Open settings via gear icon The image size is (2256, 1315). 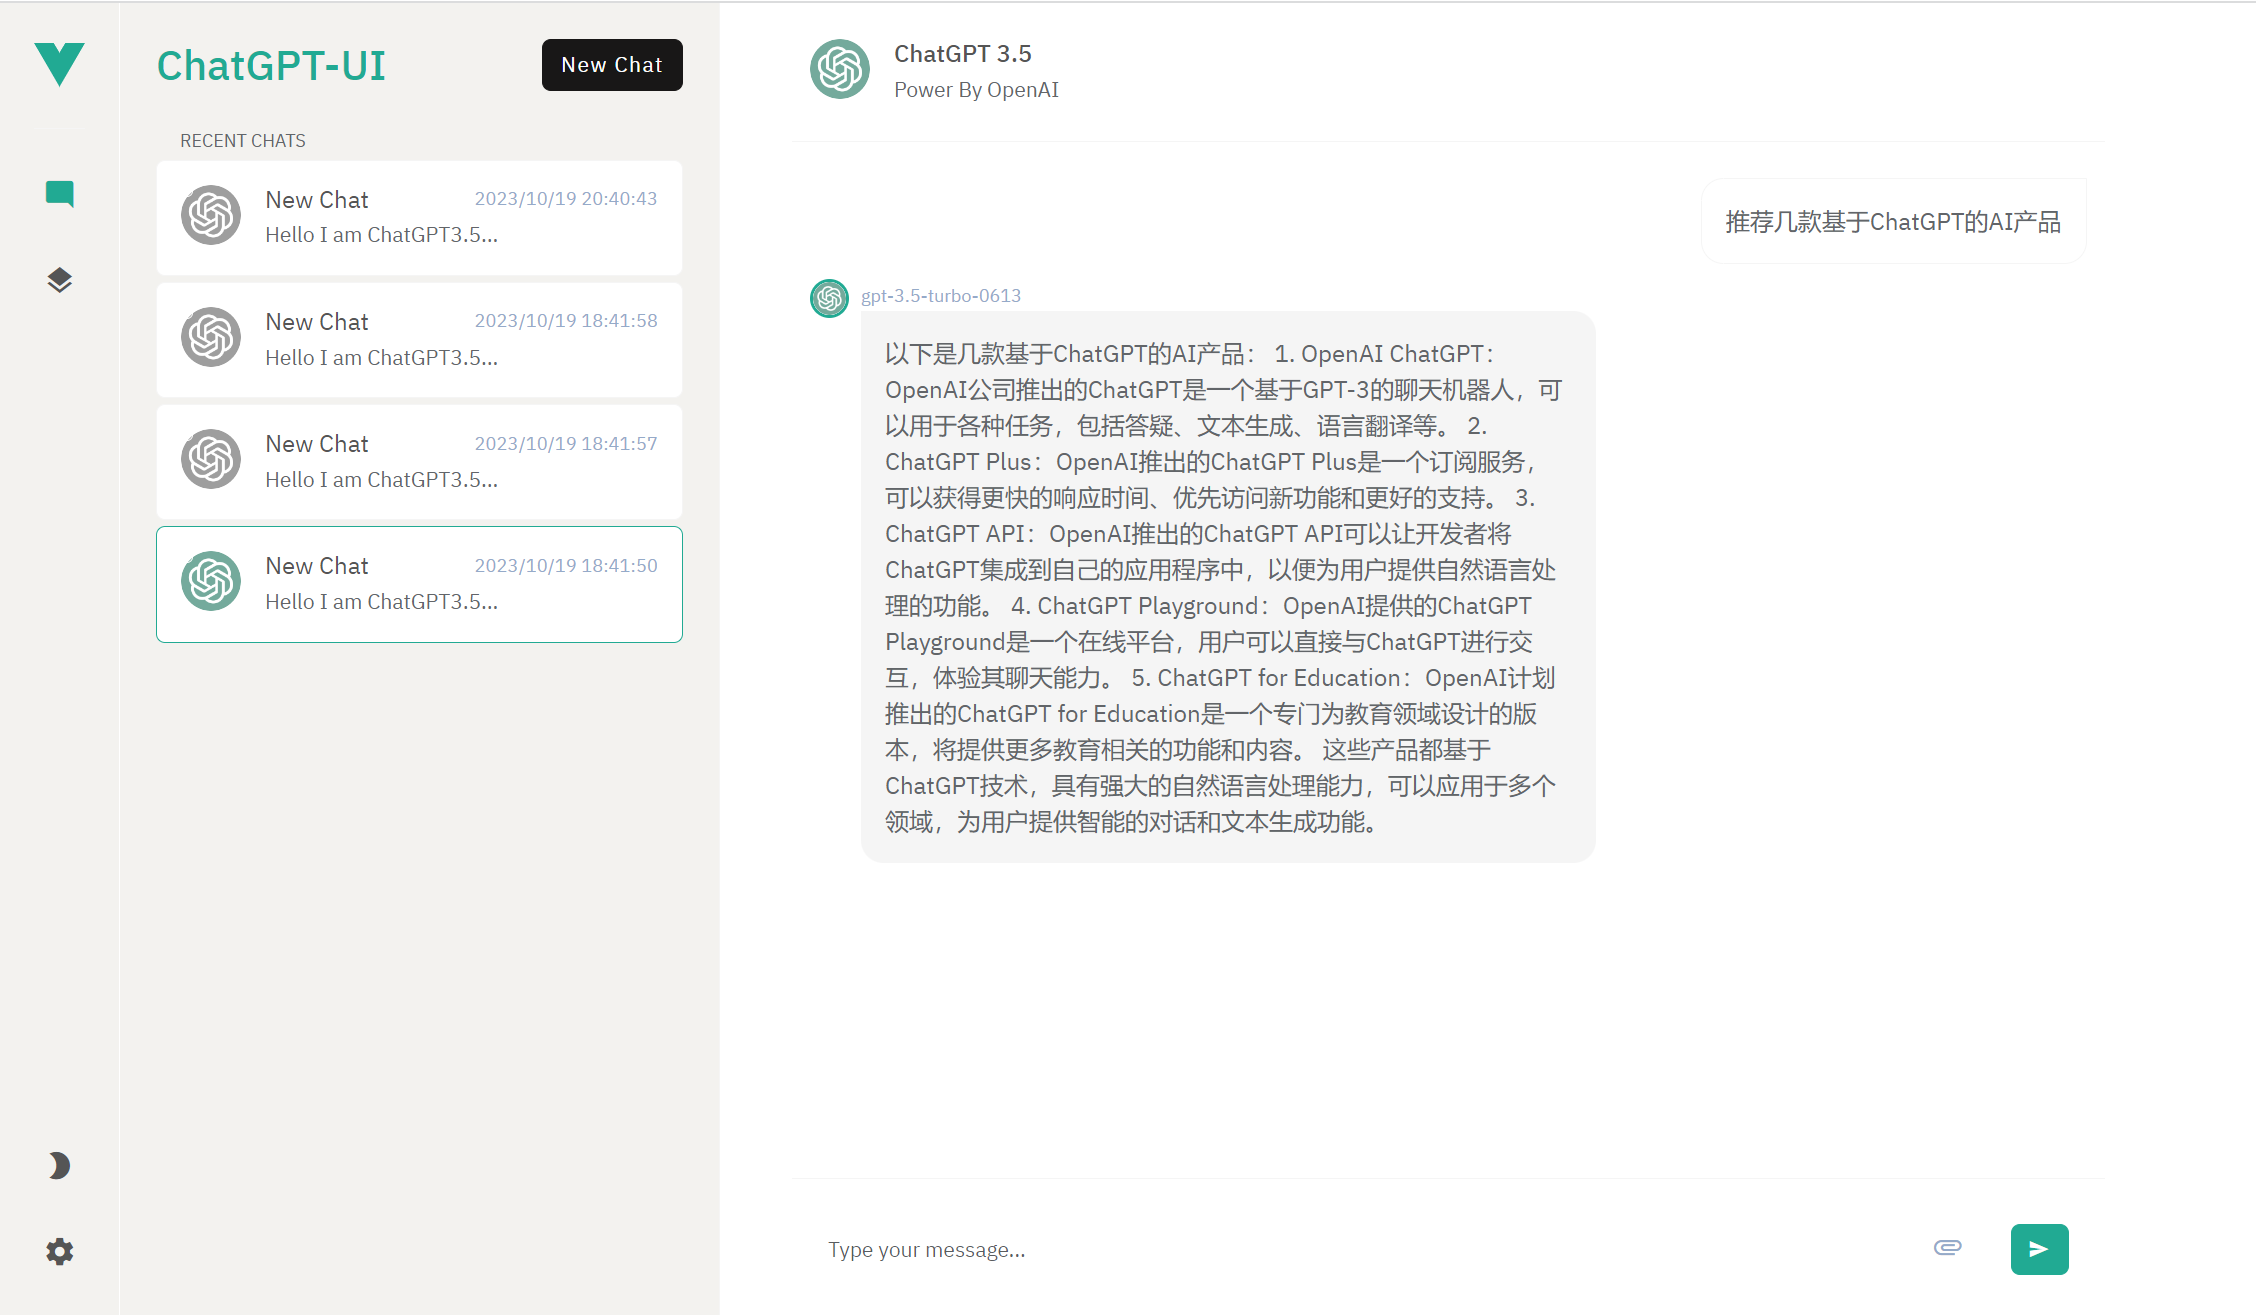point(60,1251)
